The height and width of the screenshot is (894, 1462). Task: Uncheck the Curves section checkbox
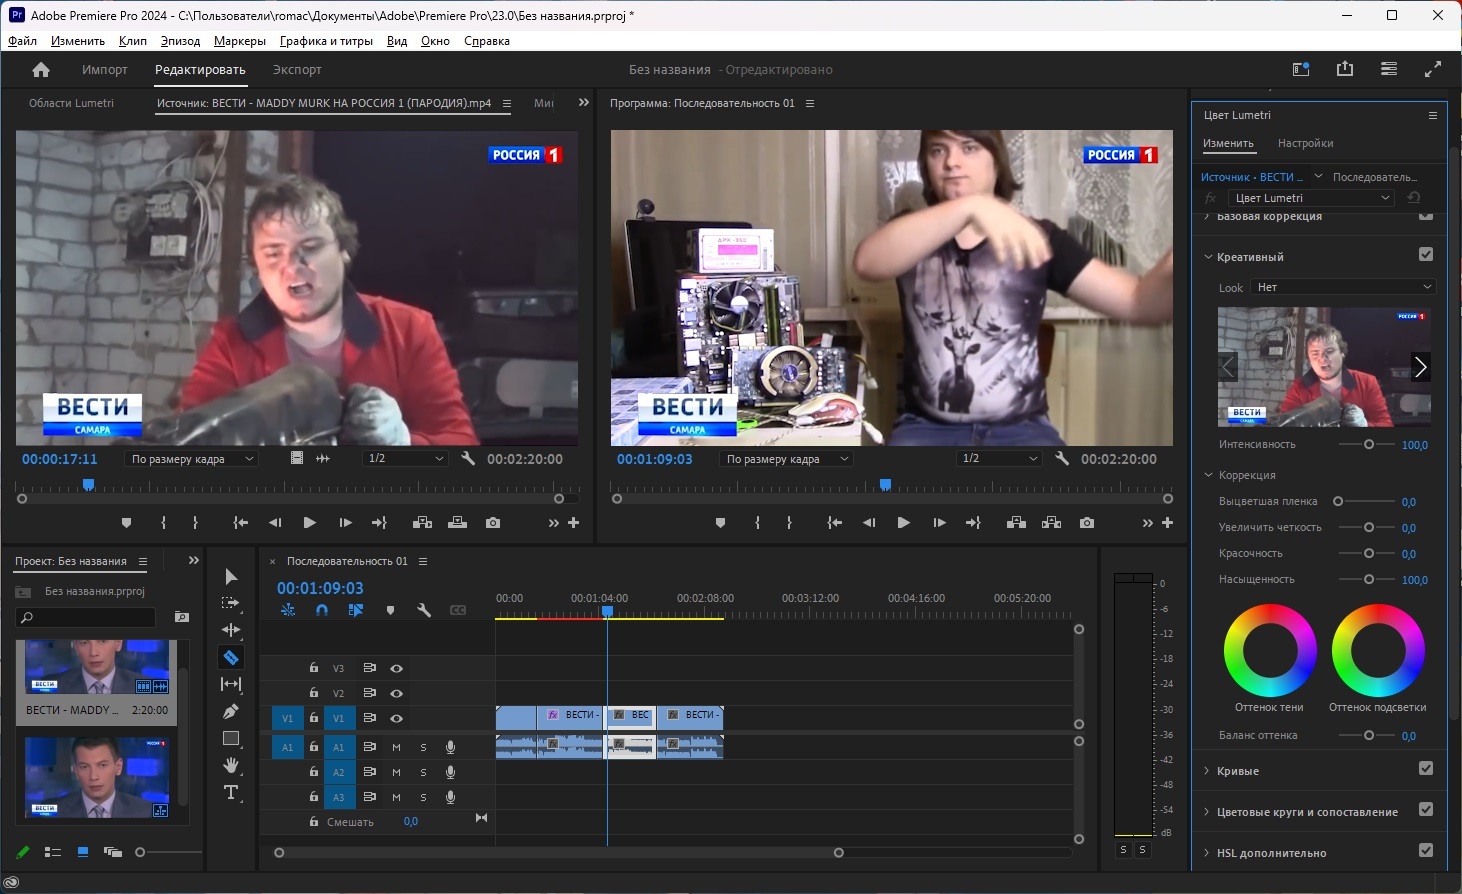[1426, 769]
